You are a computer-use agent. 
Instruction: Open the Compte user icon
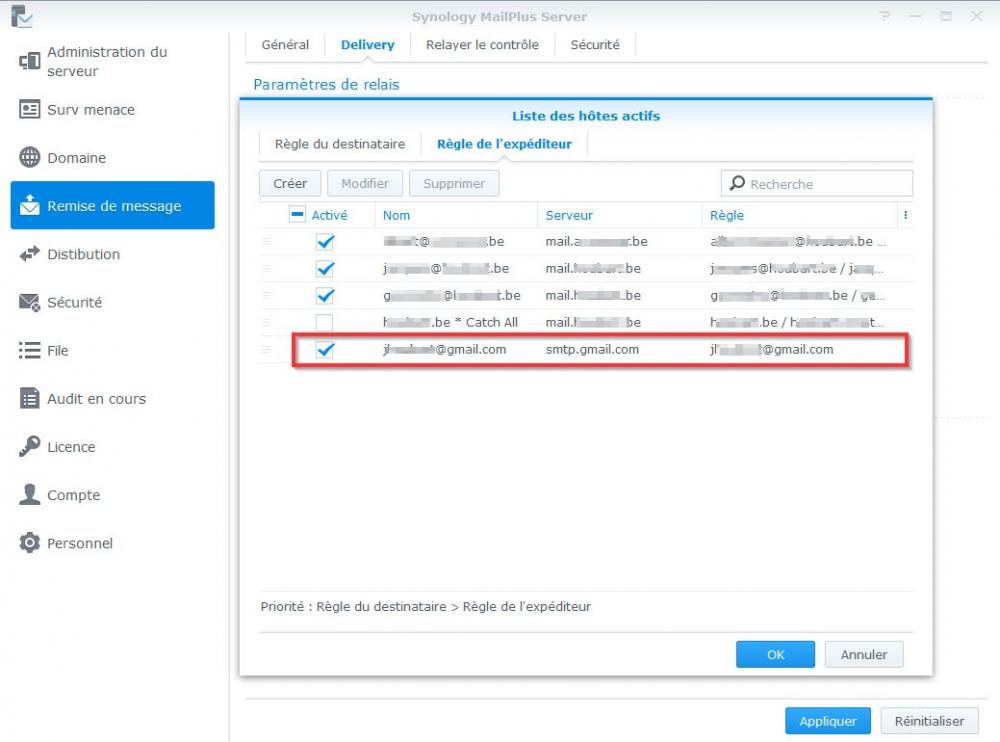point(29,494)
